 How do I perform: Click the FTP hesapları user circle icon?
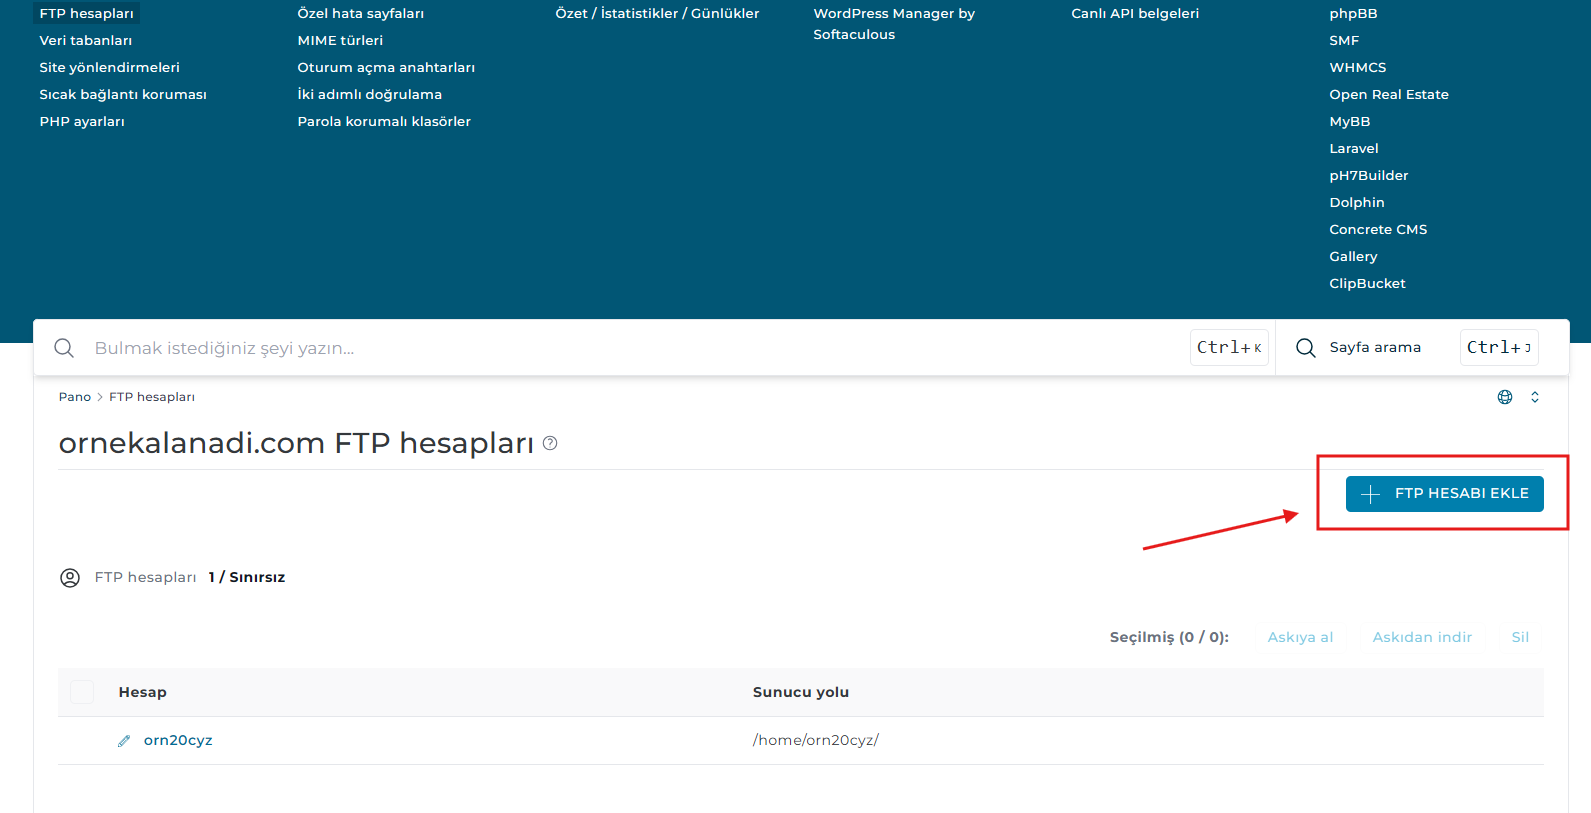[70, 578]
